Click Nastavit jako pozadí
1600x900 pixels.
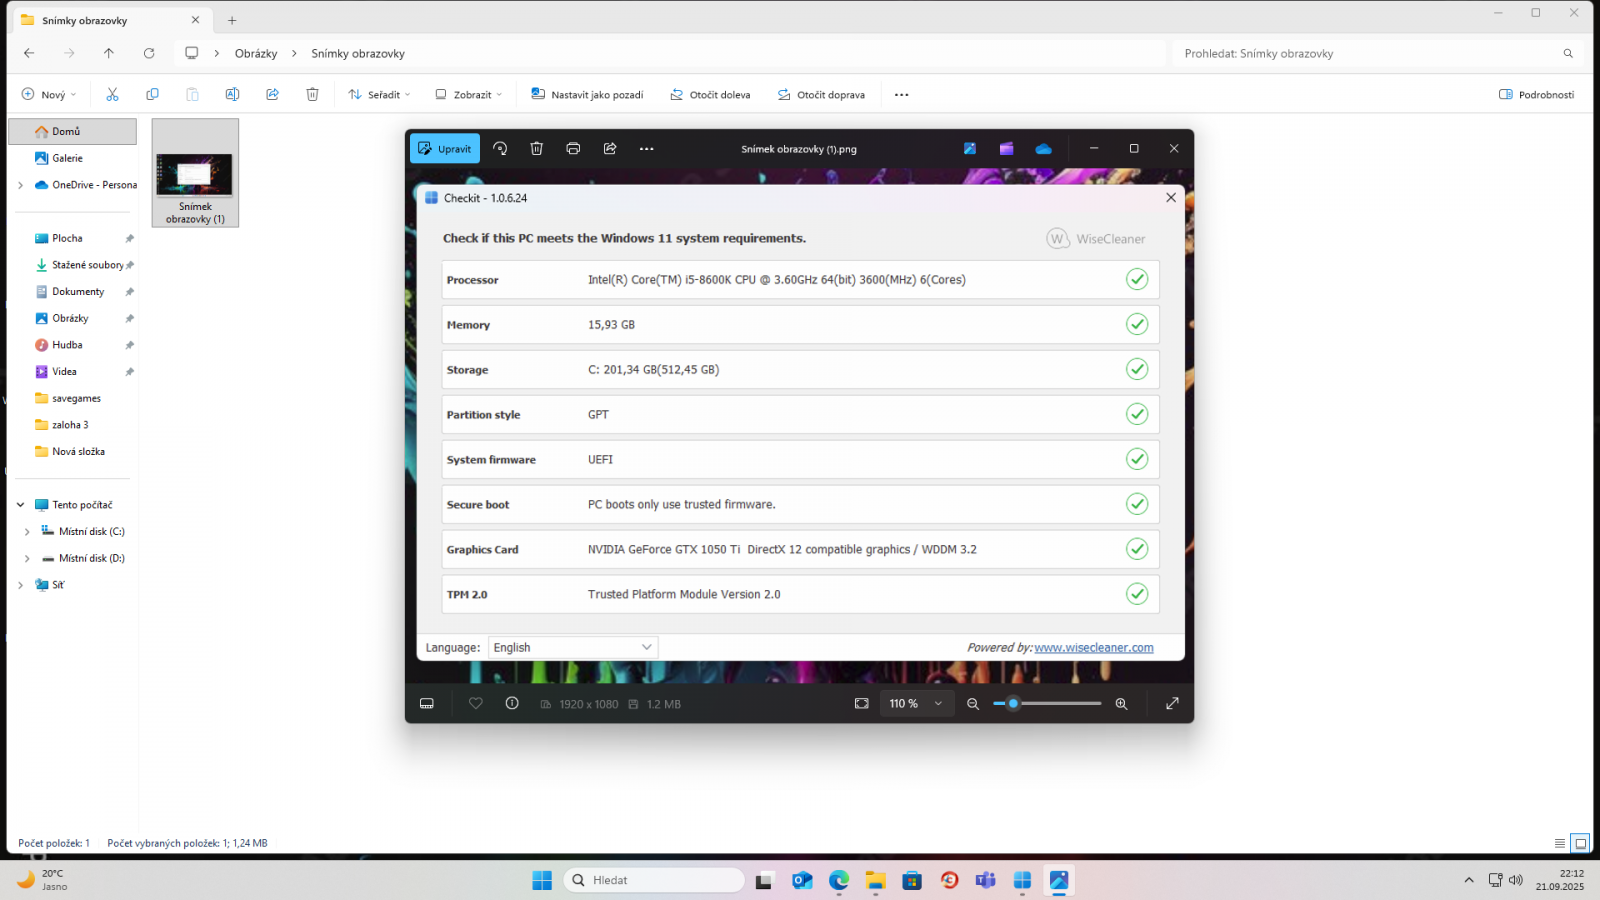[x=587, y=95]
